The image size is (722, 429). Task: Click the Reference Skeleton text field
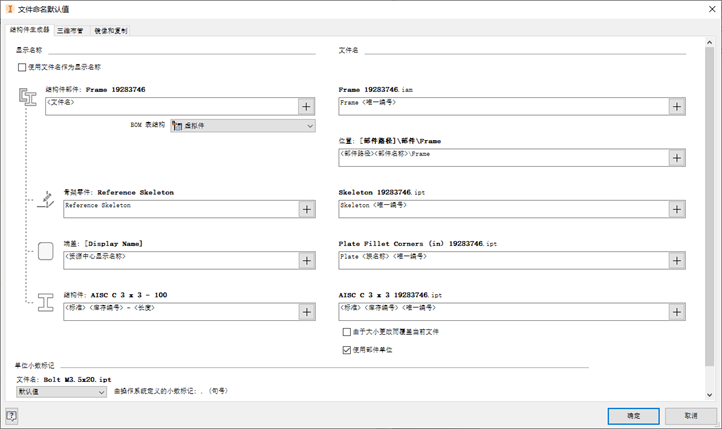click(x=180, y=209)
